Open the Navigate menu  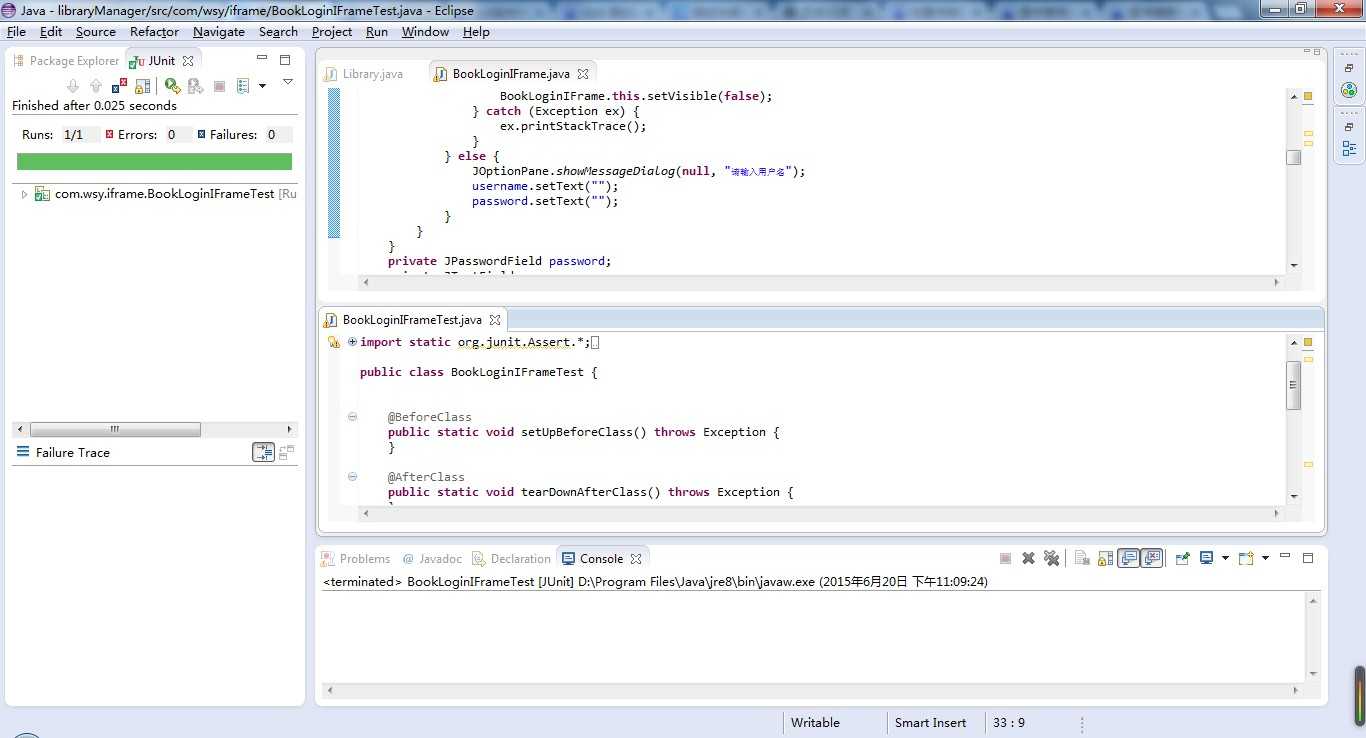click(219, 31)
